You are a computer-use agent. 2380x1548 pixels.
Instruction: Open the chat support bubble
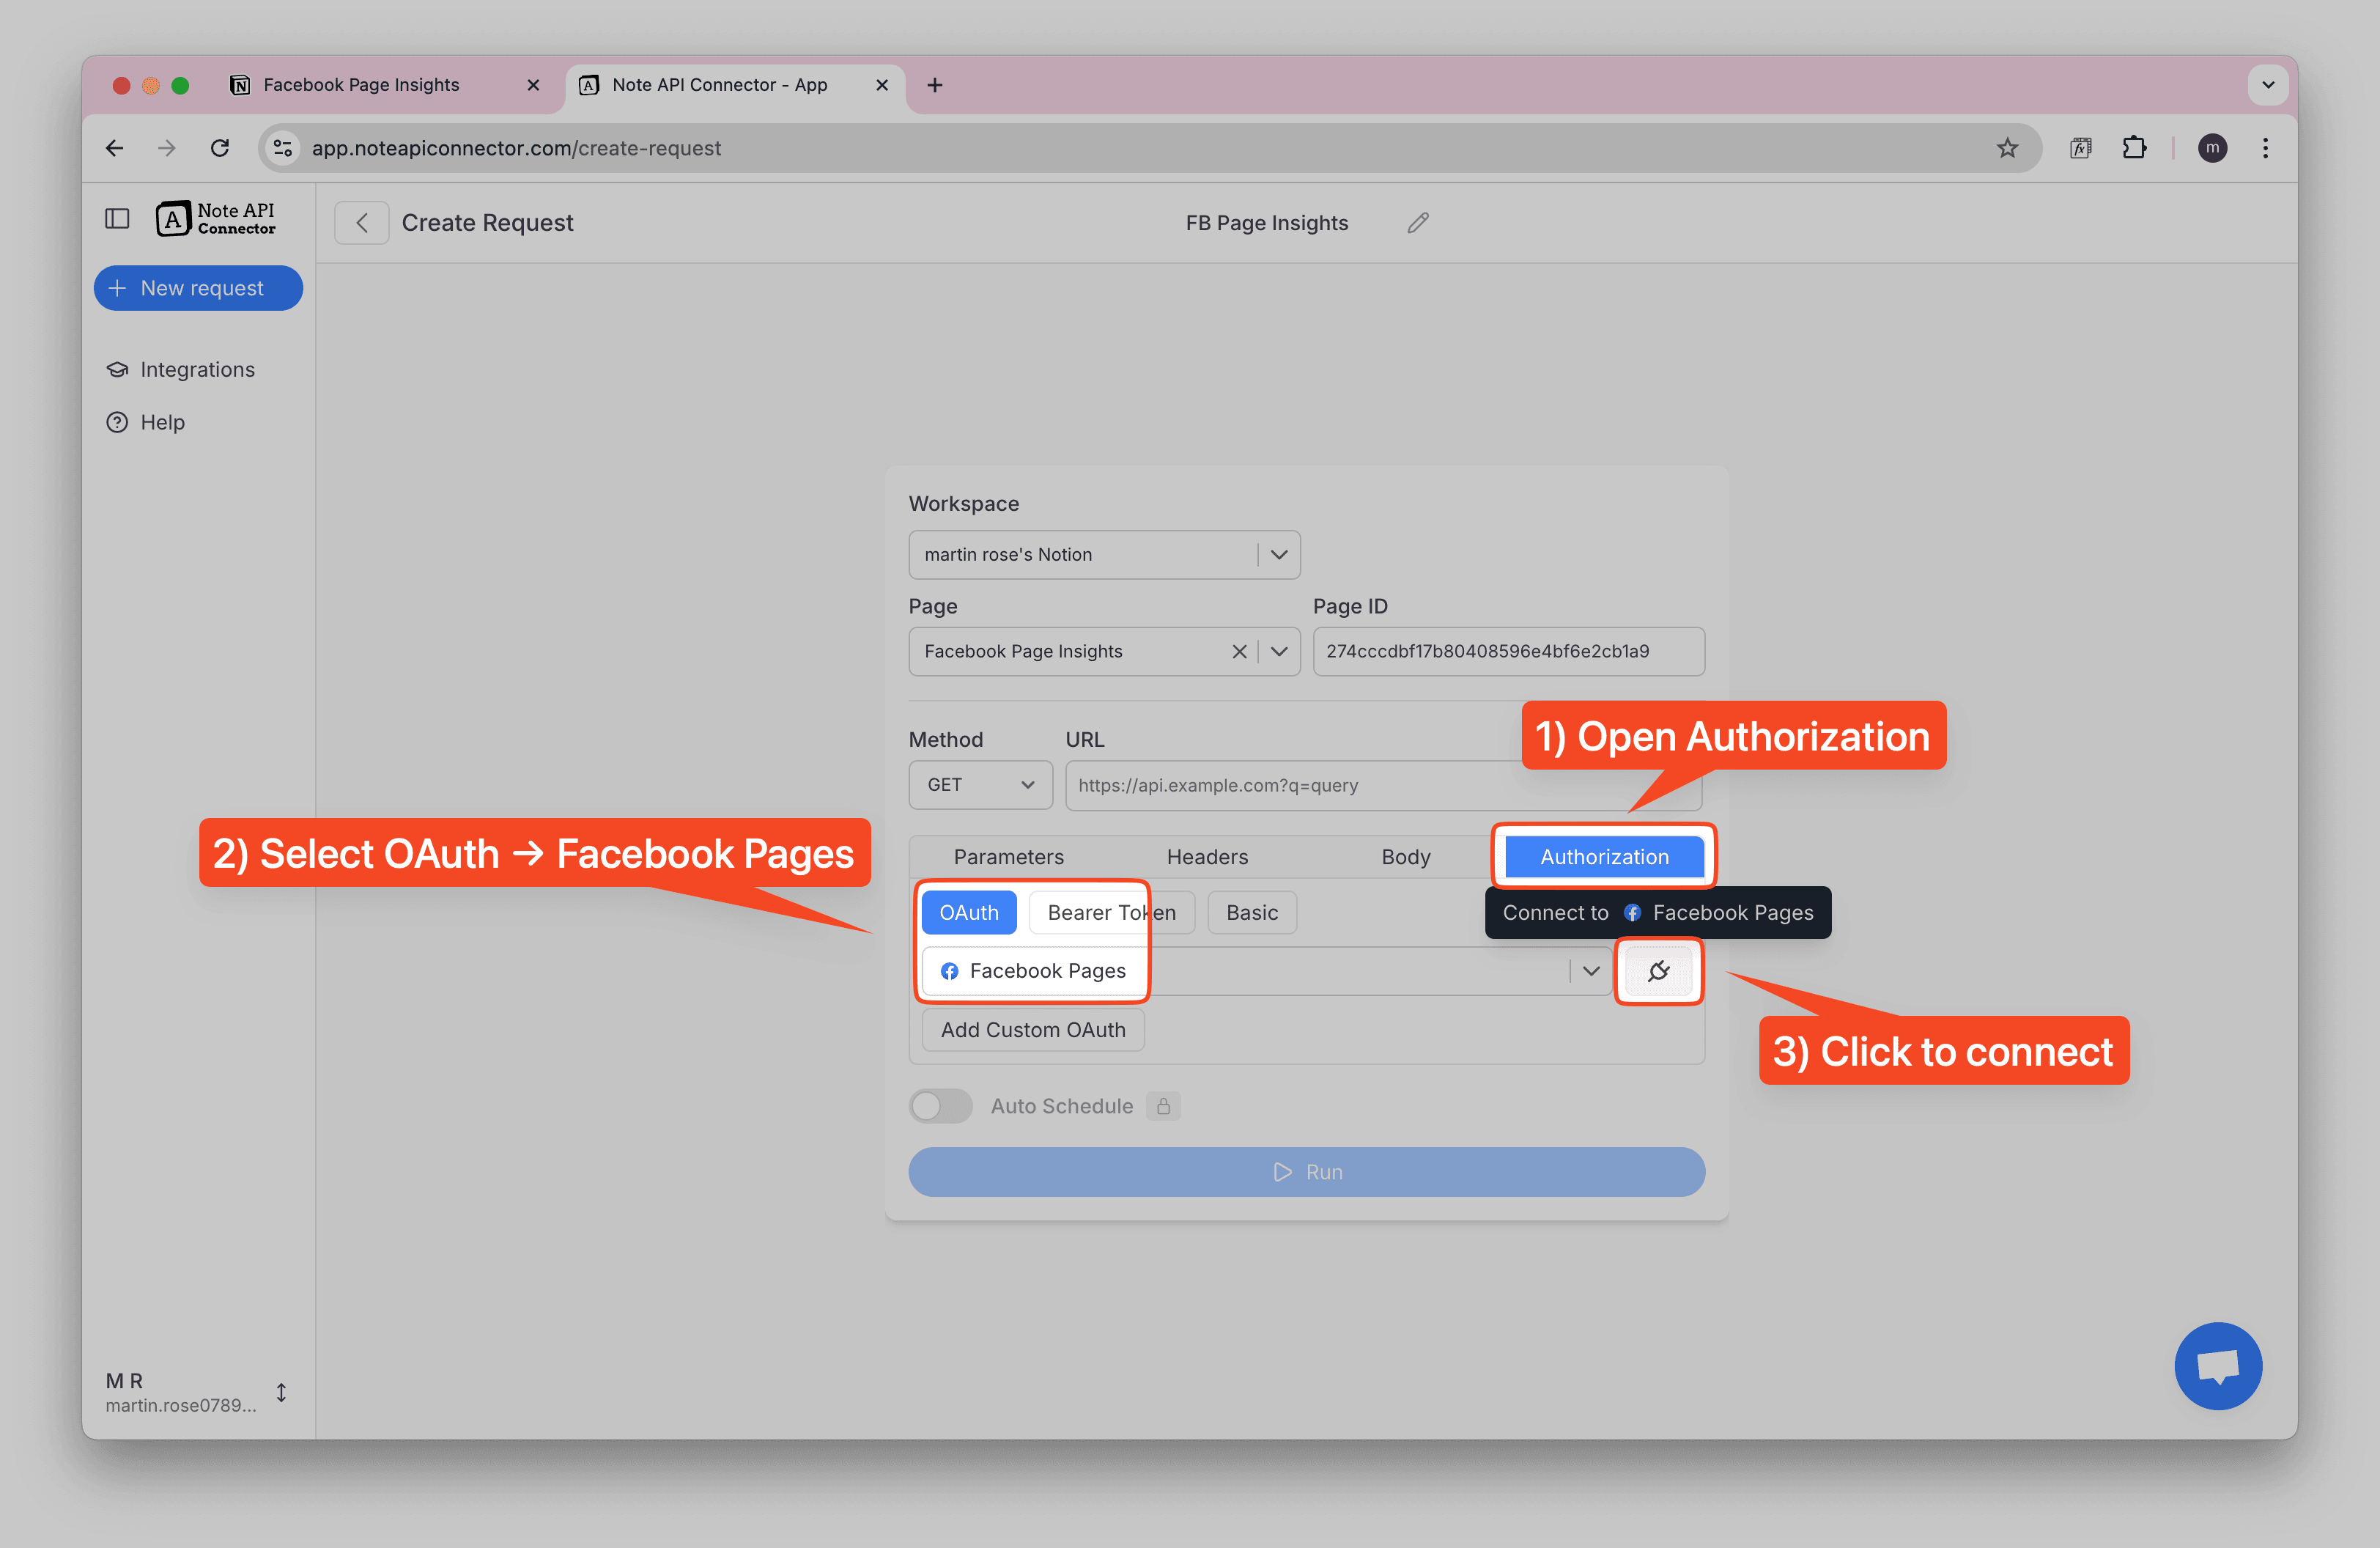pyautogui.click(x=2217, y=1366)
